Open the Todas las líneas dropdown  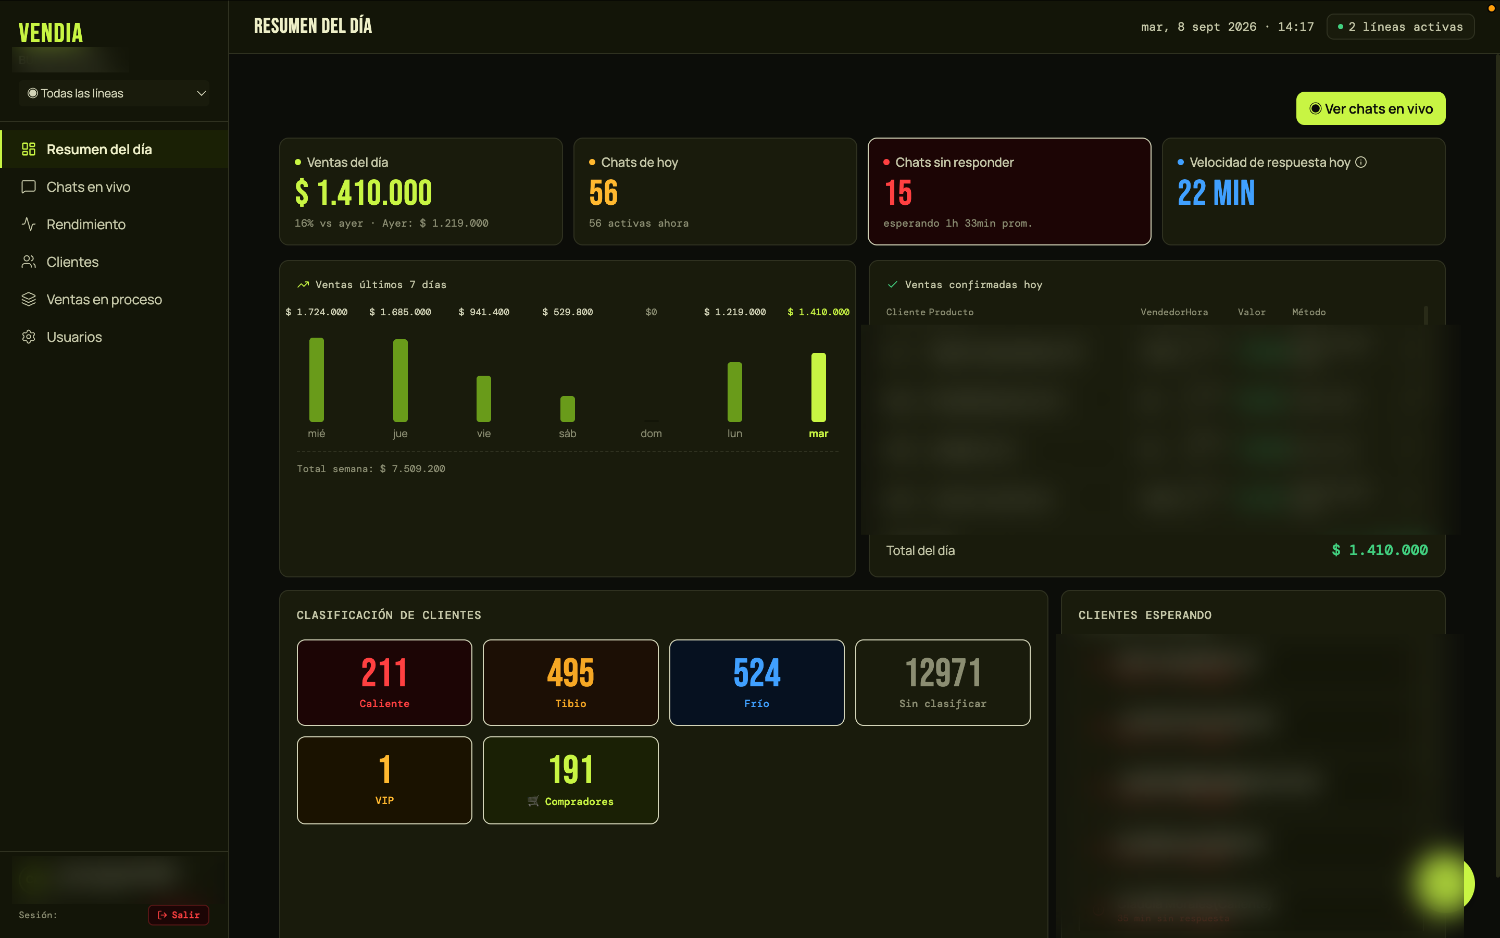(114, 93)
